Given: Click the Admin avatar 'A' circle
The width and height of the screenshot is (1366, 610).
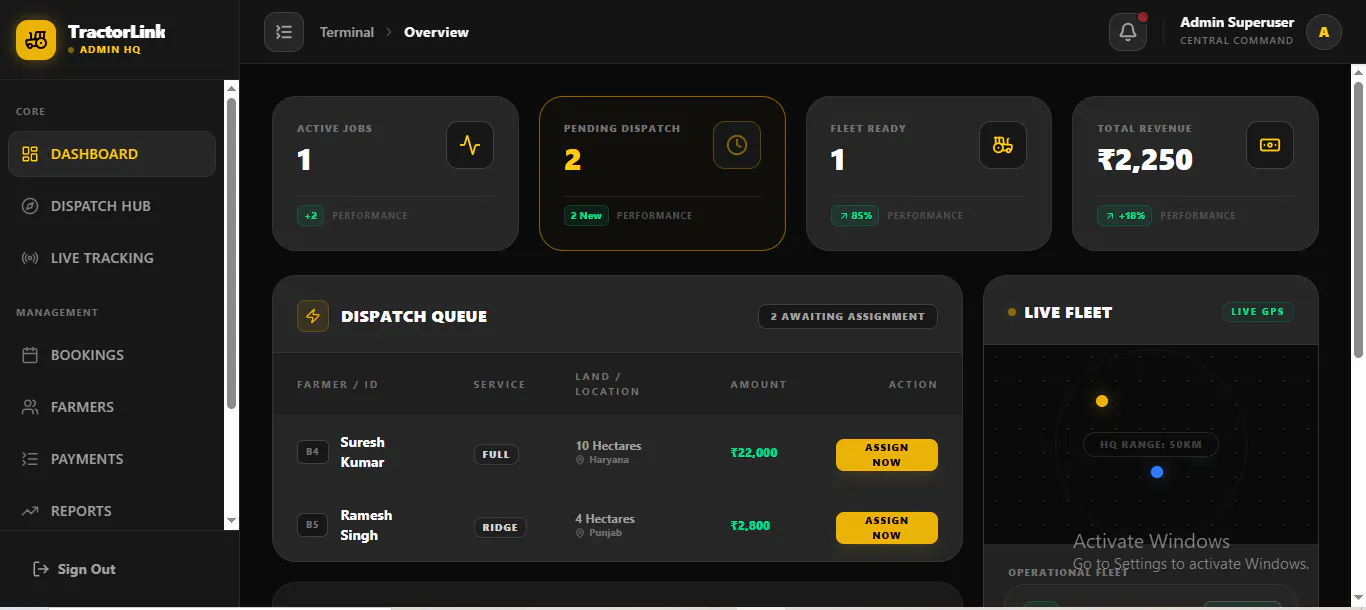Looking at the screenshot, I should click(x=1324, y=32).
